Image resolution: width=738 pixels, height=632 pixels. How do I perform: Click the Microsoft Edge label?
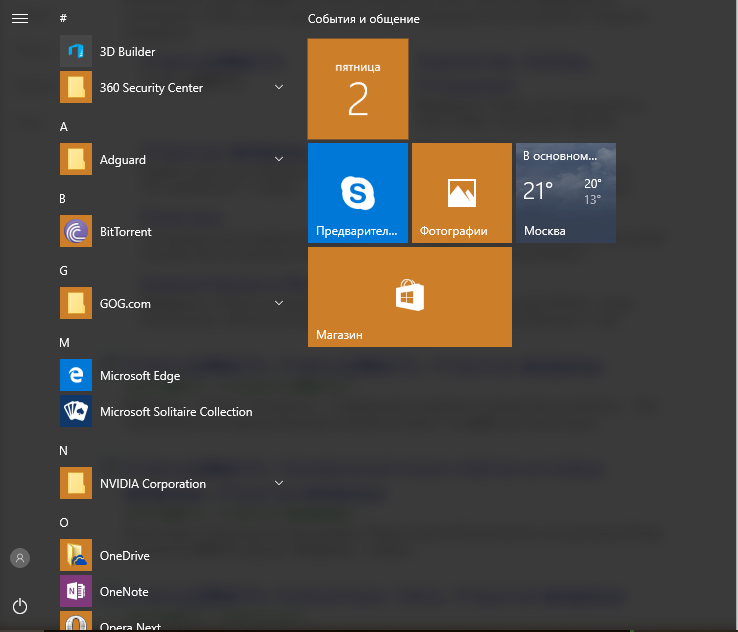140,376
